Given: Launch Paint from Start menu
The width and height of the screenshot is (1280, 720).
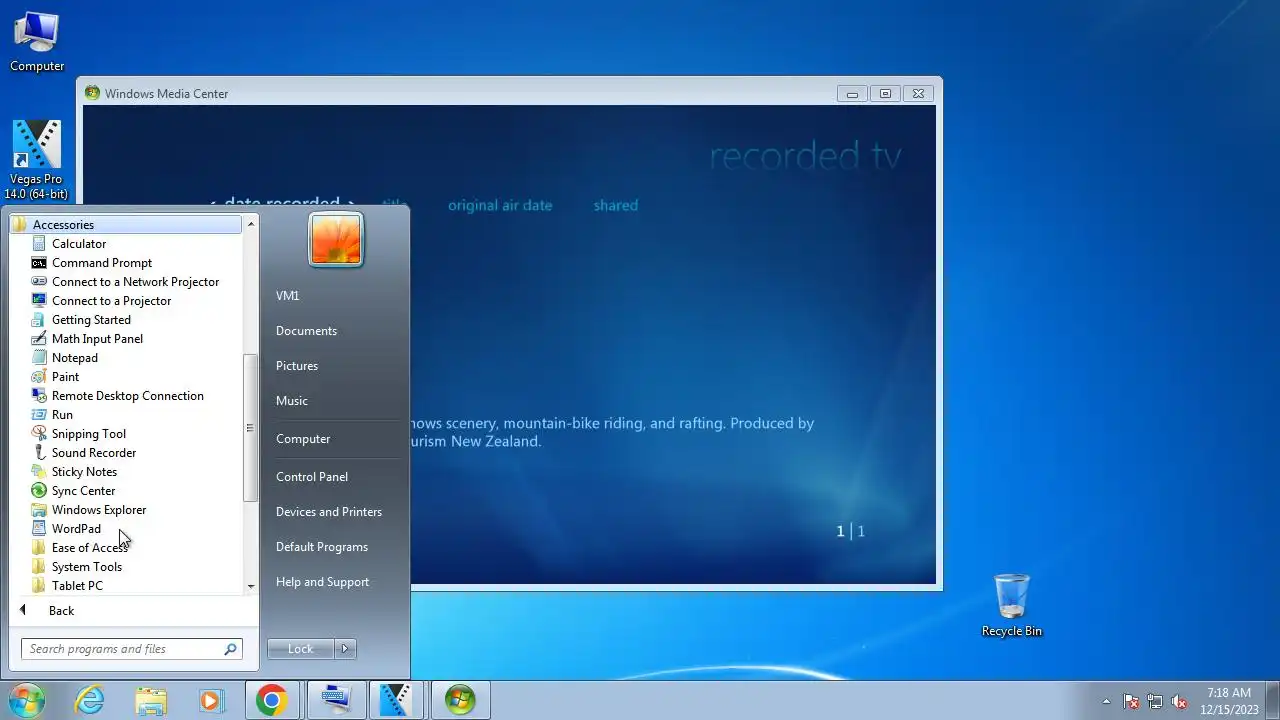Looking at the screenshot, I should tap(65, 377).
